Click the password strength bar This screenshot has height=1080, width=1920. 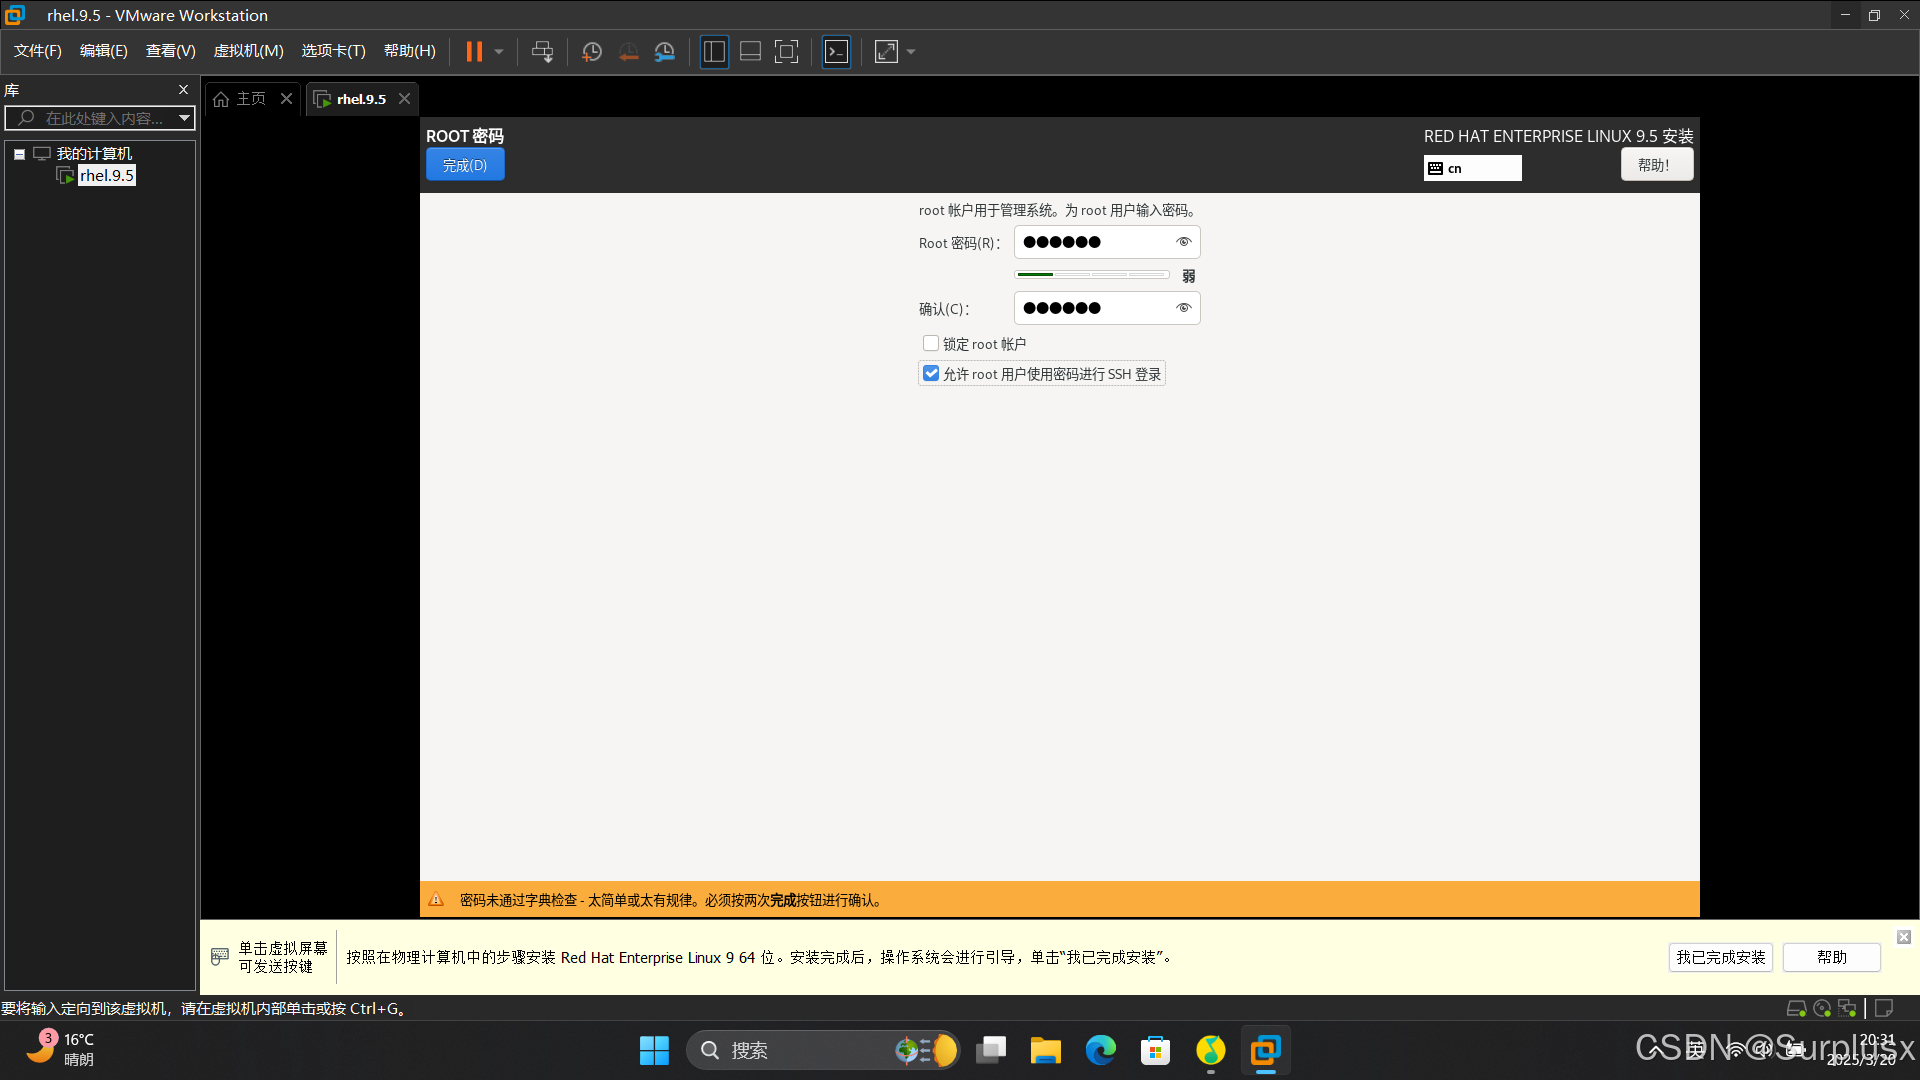click(x=1092, y=274)
